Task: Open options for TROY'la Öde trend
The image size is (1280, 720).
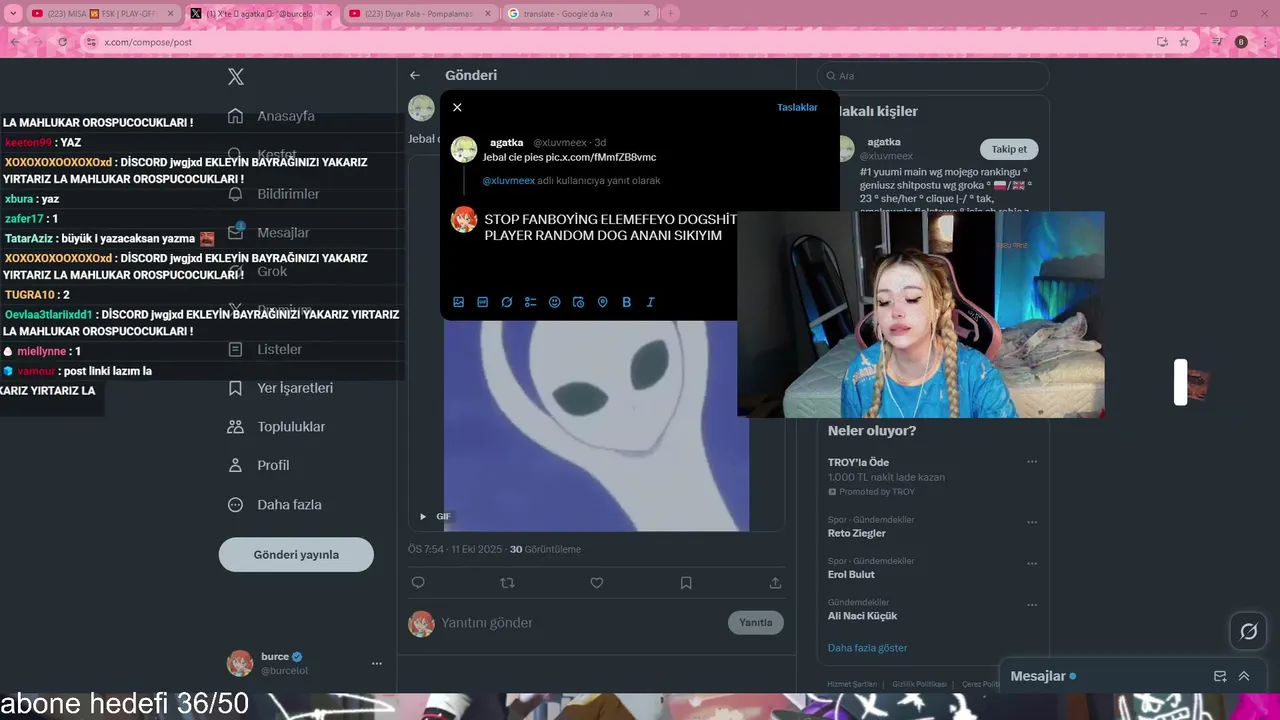Action: (x=1032, y=462)
